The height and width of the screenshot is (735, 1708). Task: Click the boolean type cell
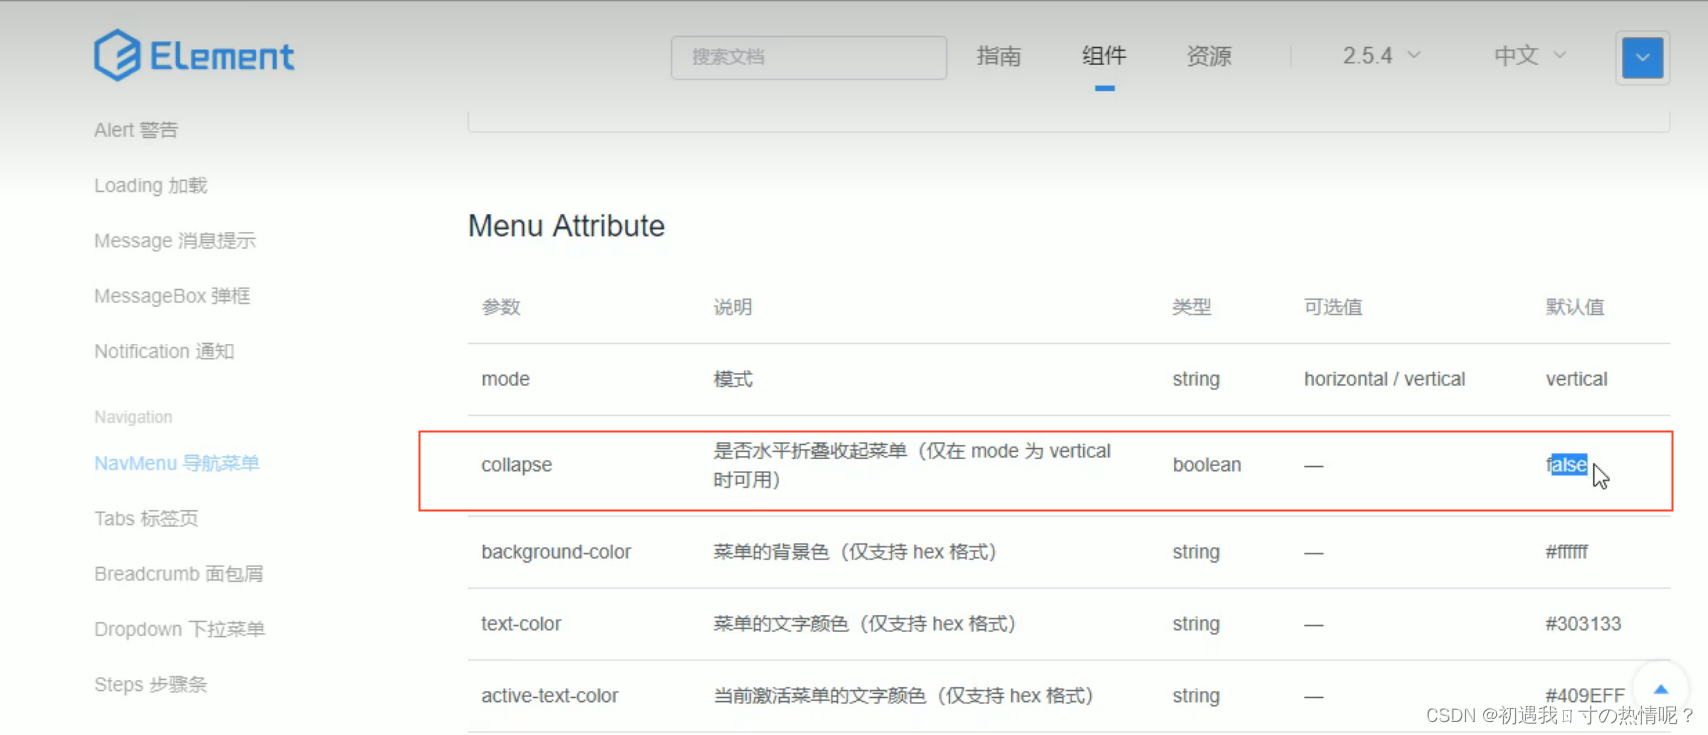(1207, 465)
